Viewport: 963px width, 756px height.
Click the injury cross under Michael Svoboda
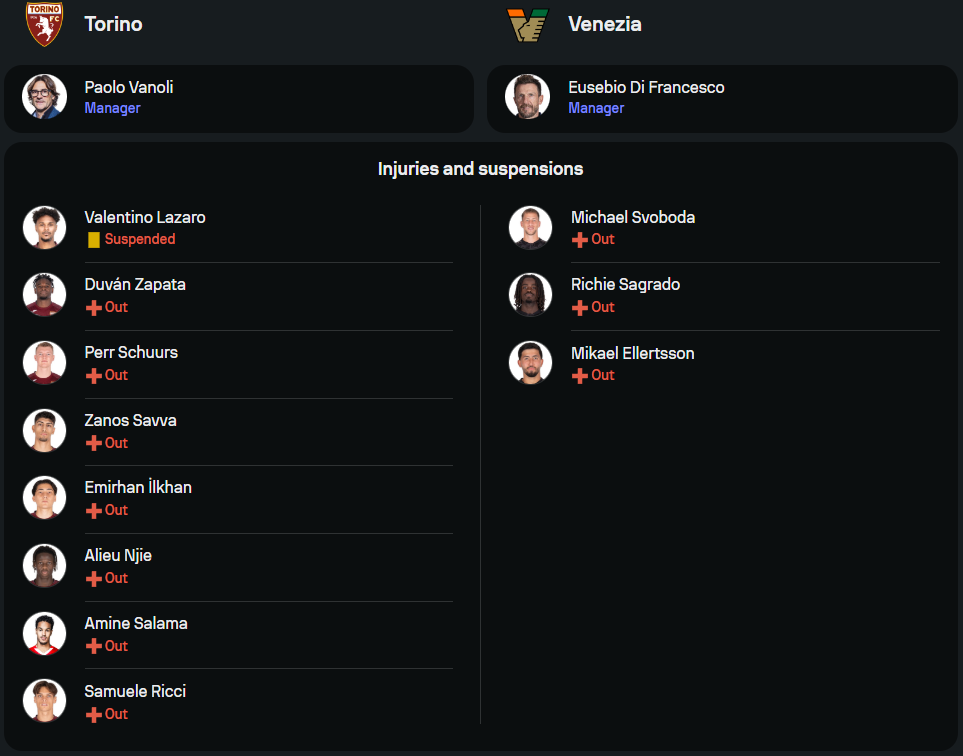click(580, 240)
